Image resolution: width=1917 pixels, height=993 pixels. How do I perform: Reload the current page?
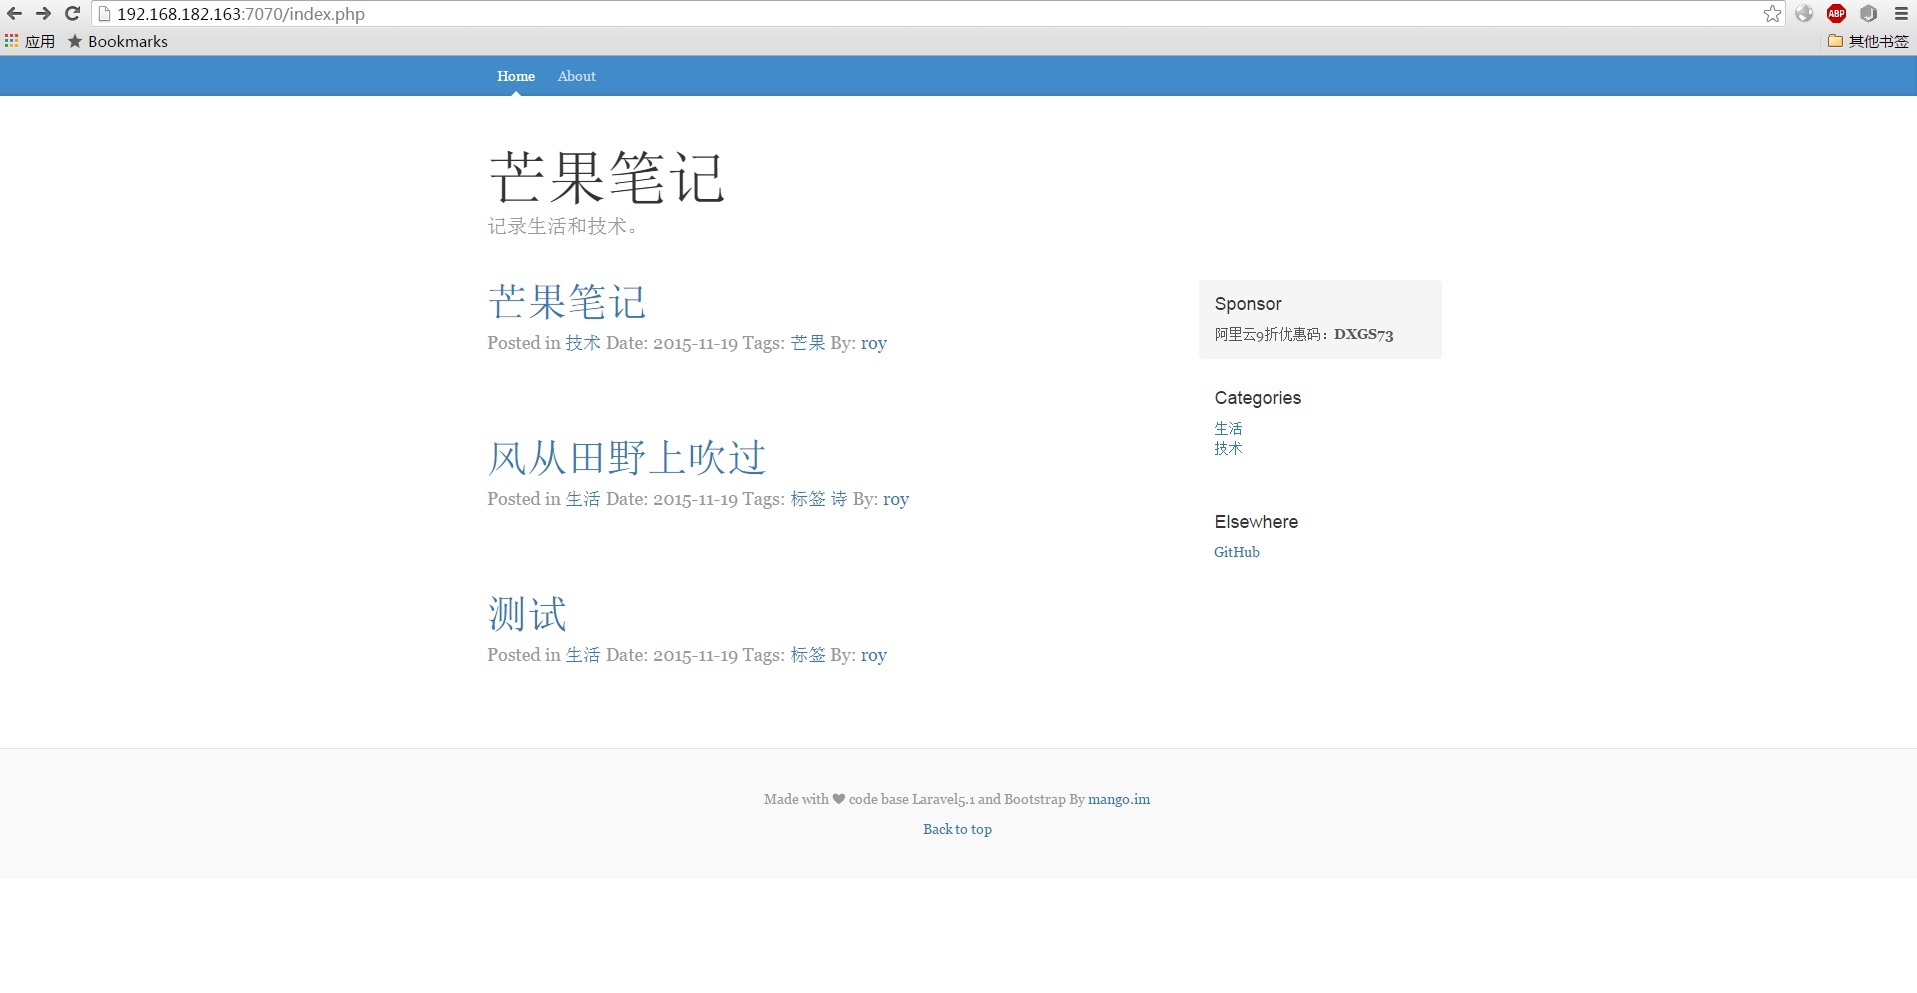72,14
